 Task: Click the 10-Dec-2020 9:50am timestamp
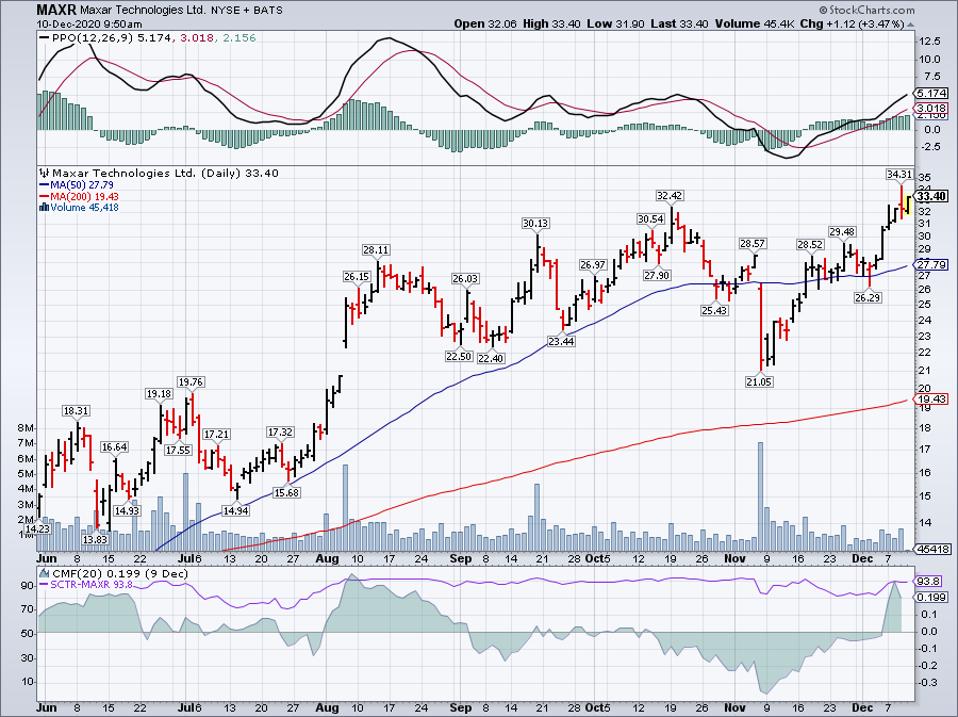[89, 24]
